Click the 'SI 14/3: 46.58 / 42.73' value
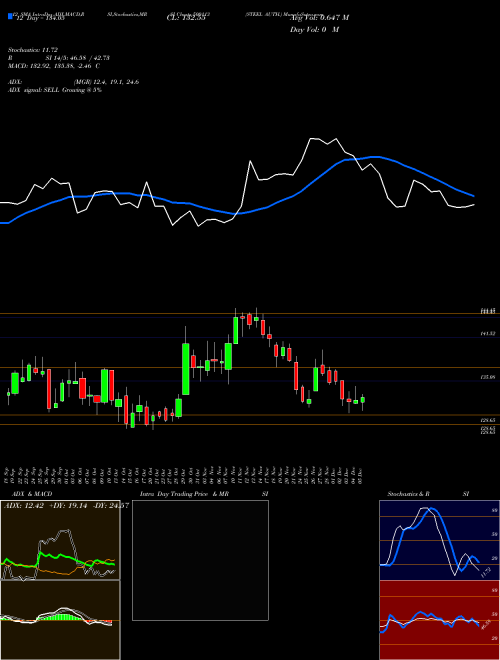This screenshot has height=660, width=500. tap(77, 58)
